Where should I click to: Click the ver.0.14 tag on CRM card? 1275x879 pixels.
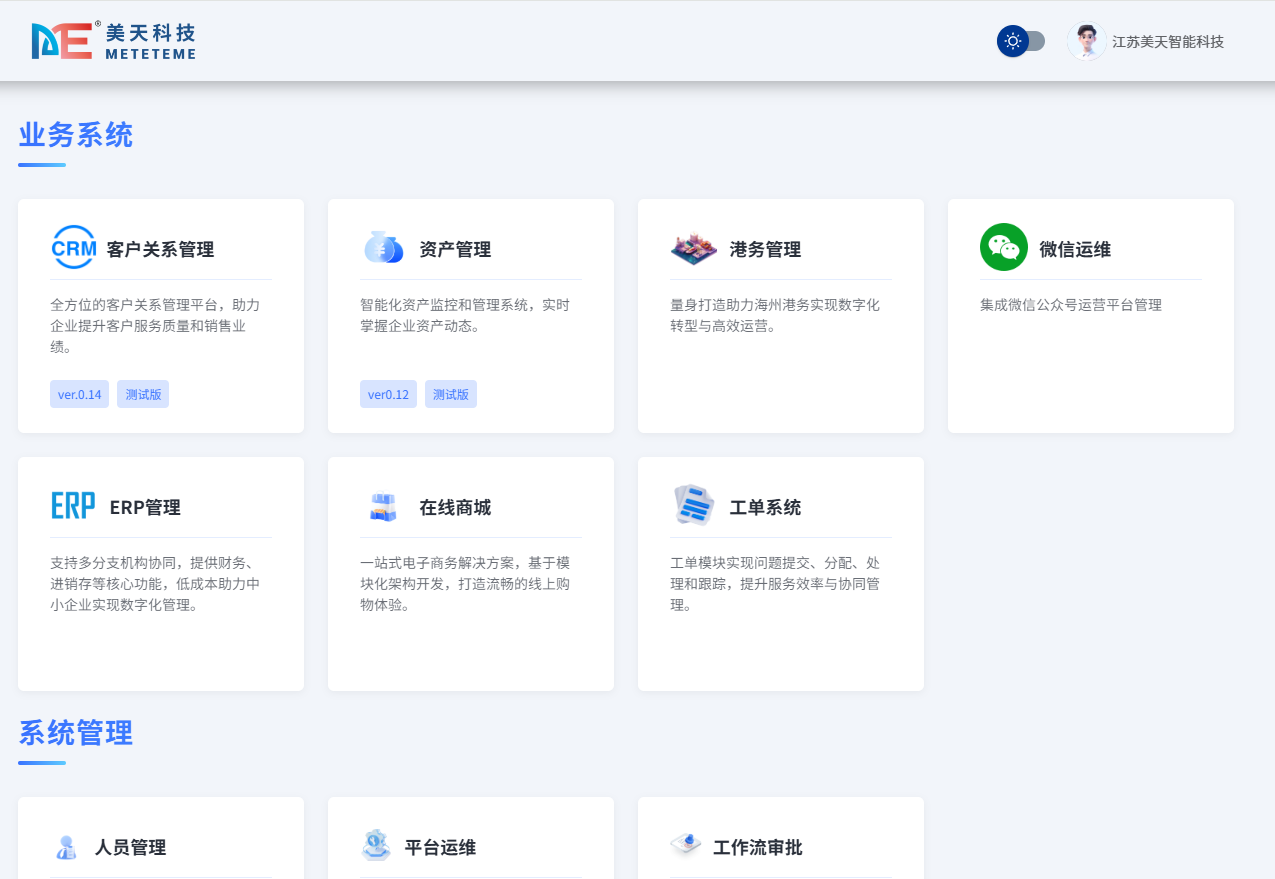click(x=79, y=394)
